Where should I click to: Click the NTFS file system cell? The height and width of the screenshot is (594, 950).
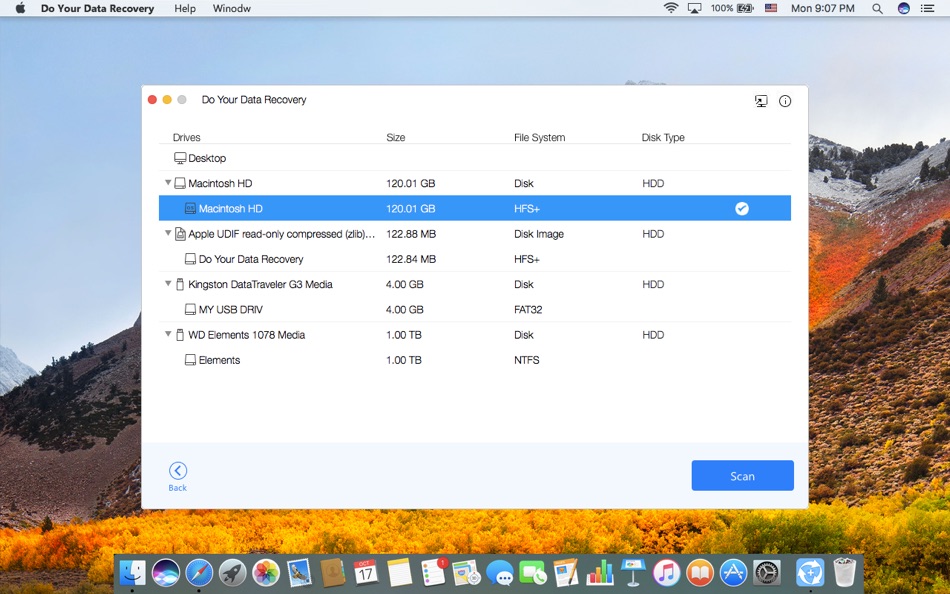point(526,360)
